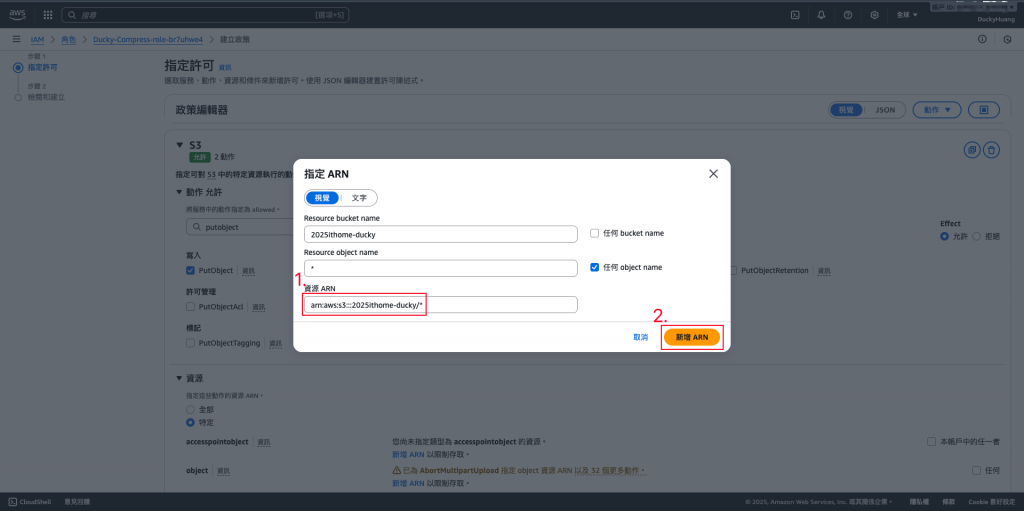Click 新增 ARN button
The image size is (1024, 511).
pos(692,337)
